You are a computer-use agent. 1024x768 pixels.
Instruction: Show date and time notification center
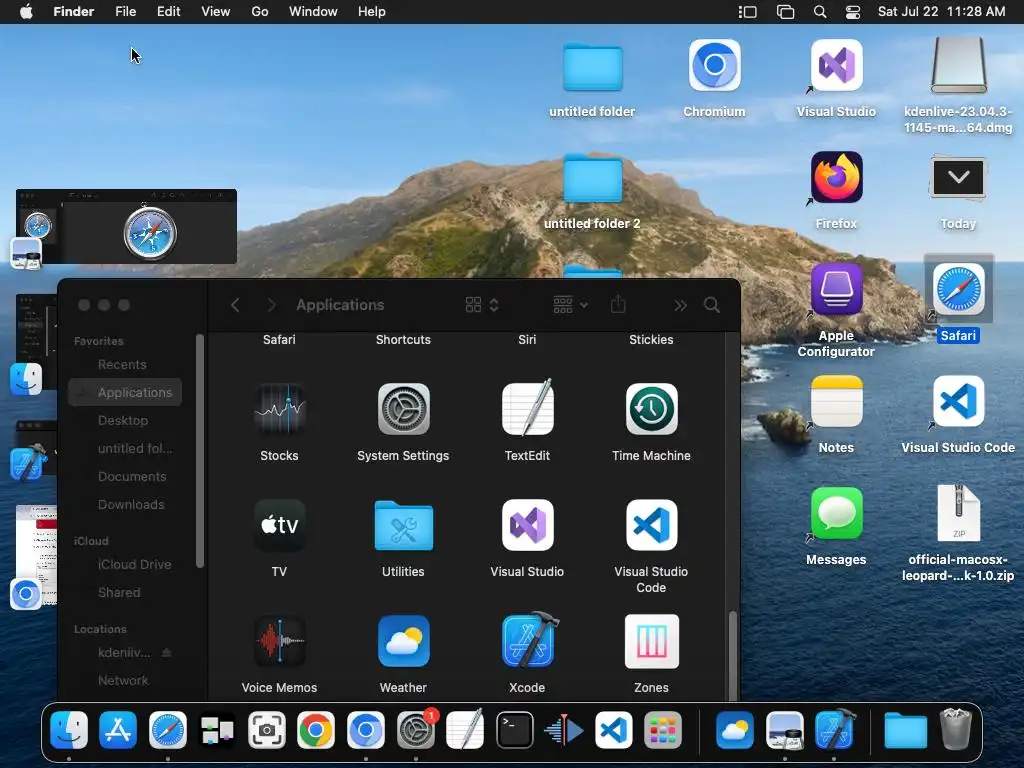(x=941, y=12)
